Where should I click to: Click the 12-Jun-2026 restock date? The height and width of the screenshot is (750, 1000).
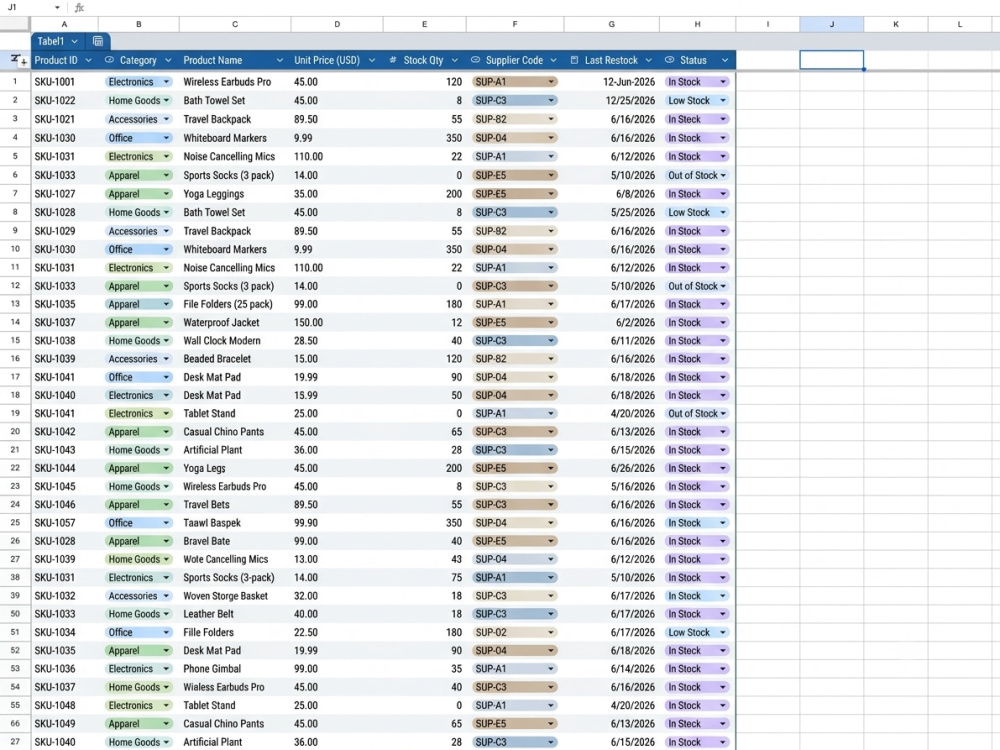coord(629,82)
